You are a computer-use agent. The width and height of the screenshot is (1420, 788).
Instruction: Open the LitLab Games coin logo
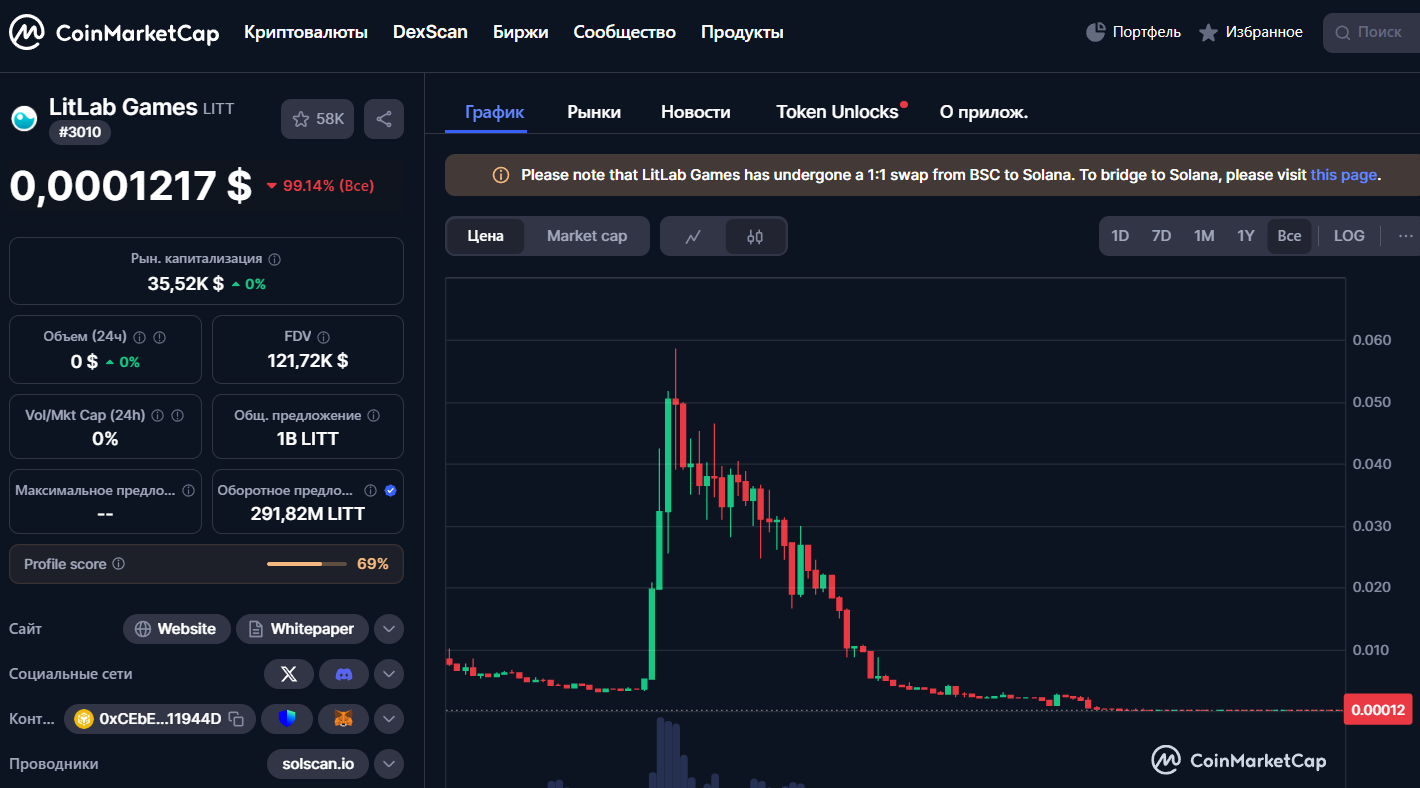click(24, 119)
